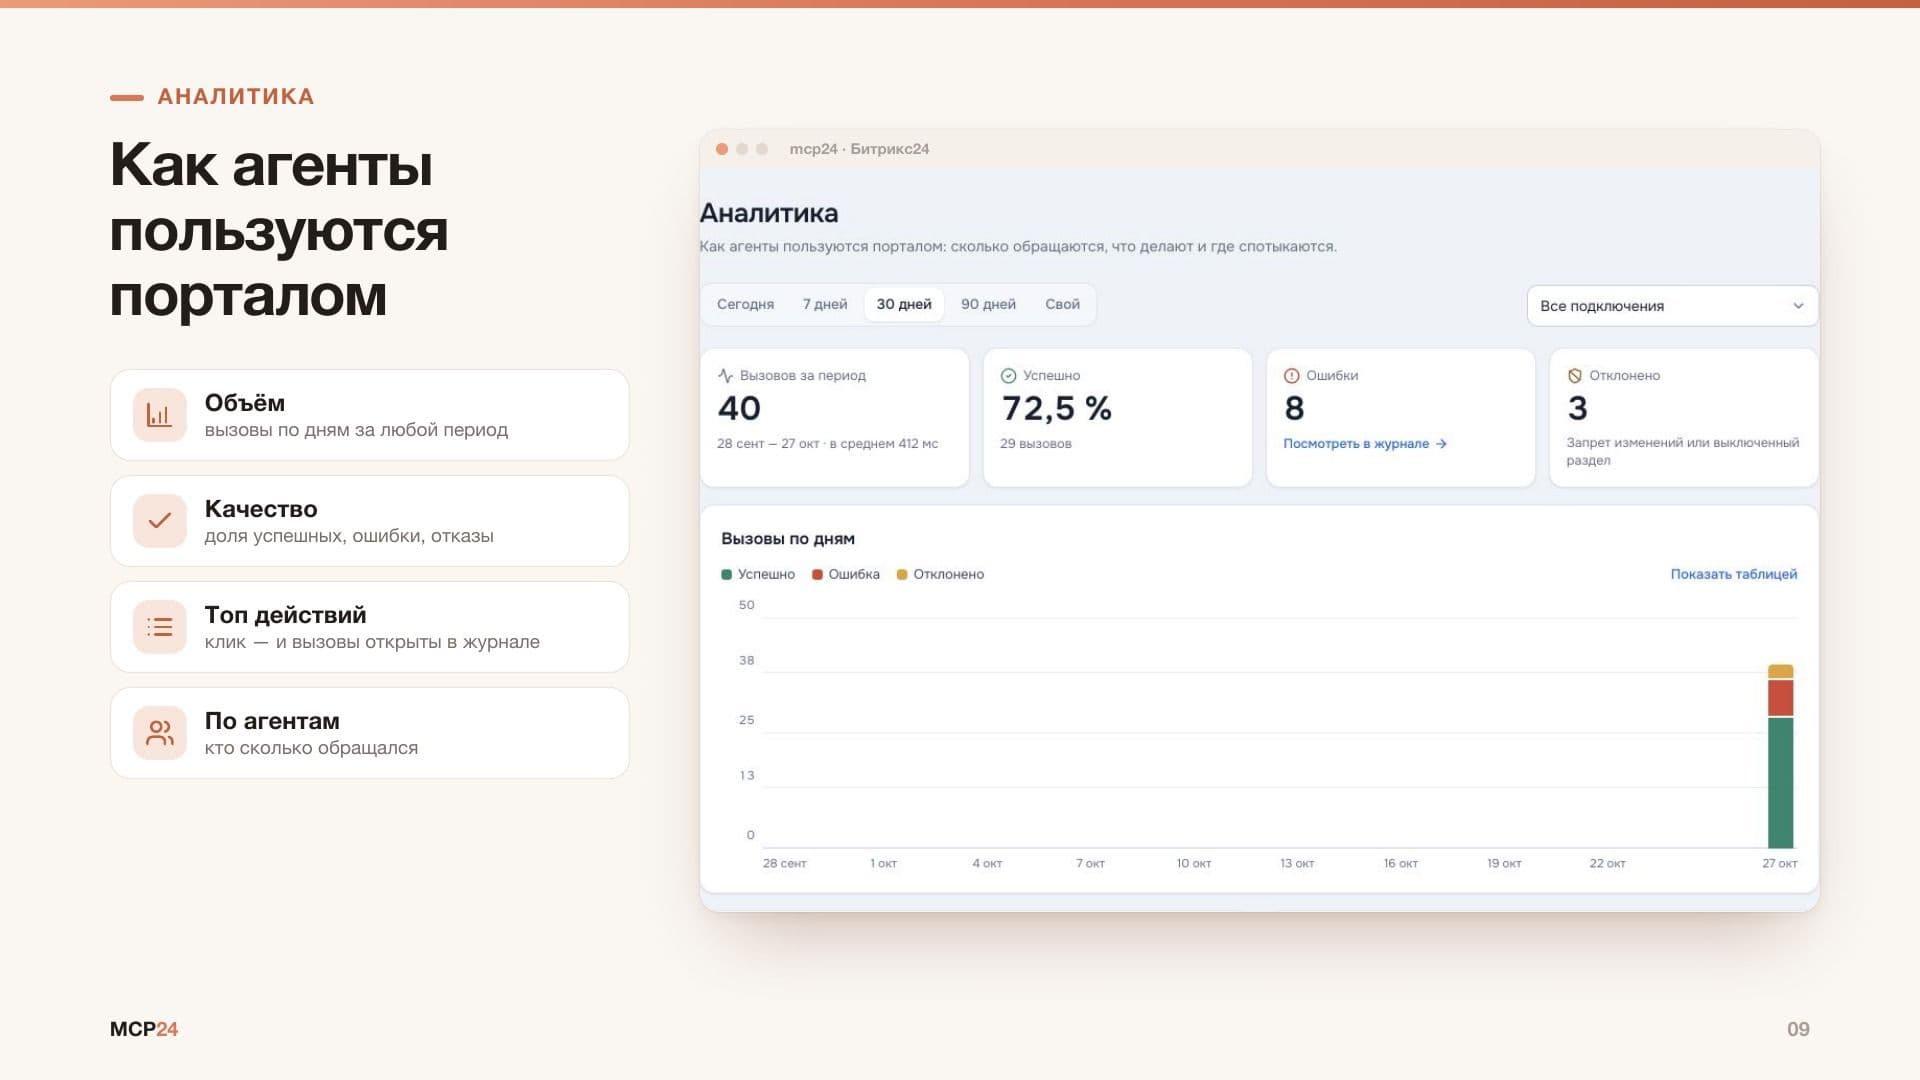Select the Свой custom period option
Image resolution: width=1920 pixels, height=1080 pixels.
pyautogui.click(x=1062, y=304)
